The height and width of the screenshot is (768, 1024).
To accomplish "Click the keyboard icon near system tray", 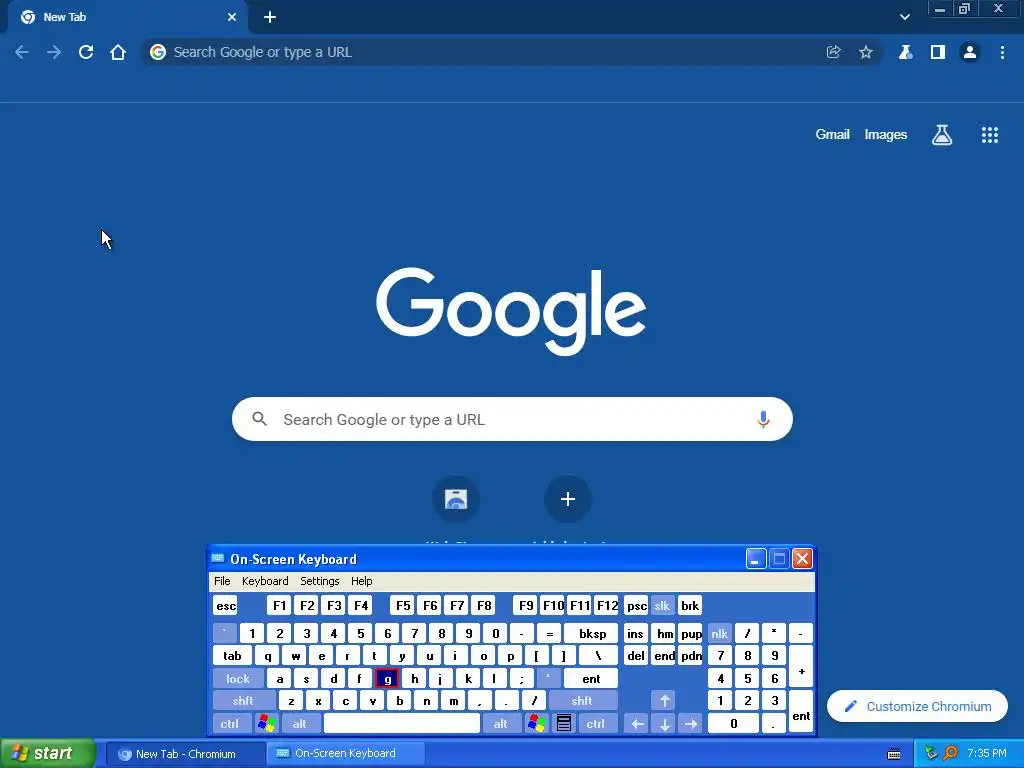I will pyautogui.click(x=894, y=754).
